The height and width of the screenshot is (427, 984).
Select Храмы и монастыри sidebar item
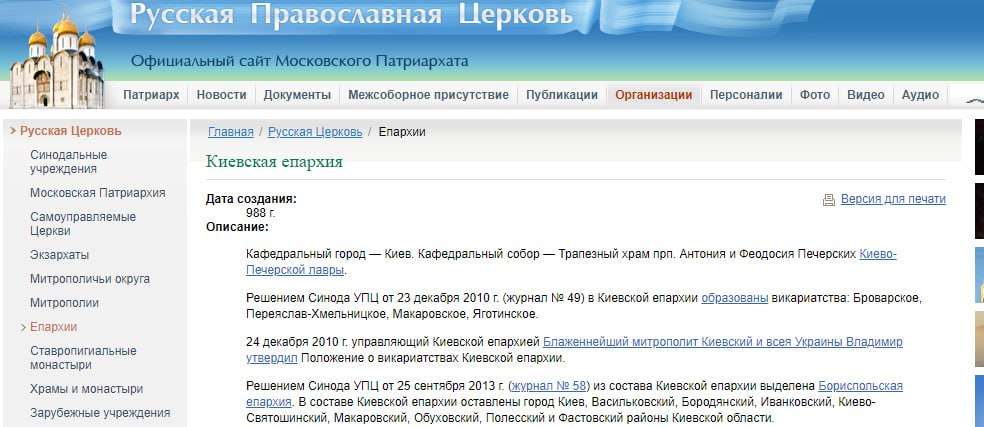(87, 389)
